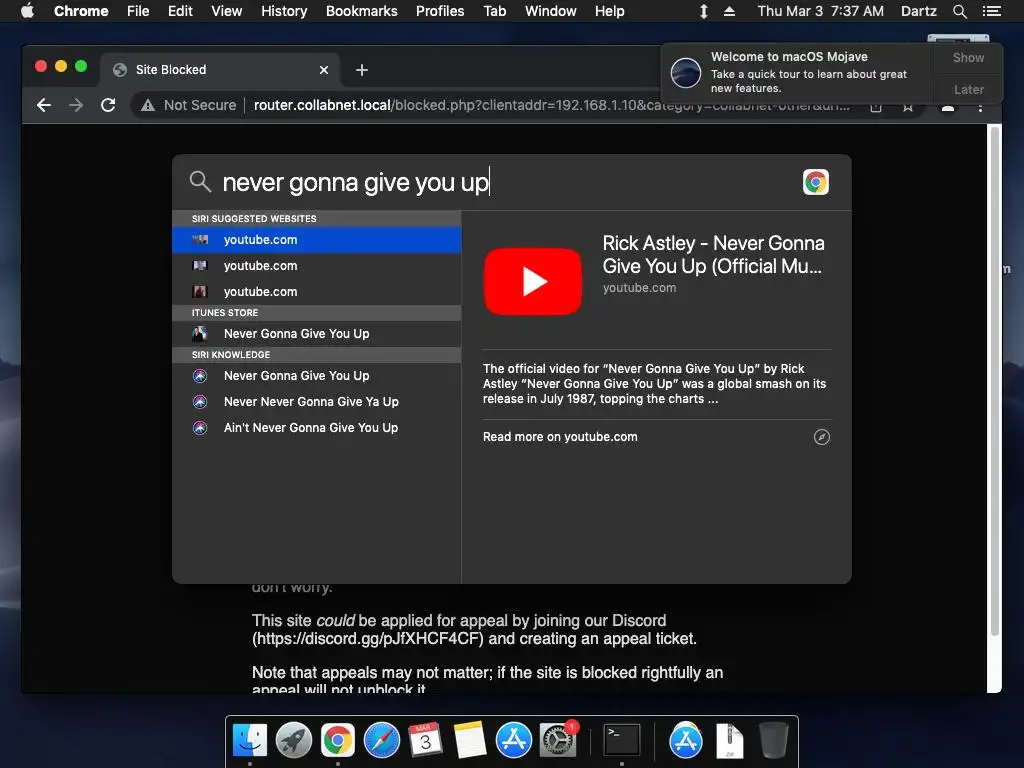1024x768 pixels.
Task: Click Read more on youtube.com
Action: pyautogui.click(x=560, y=437)
